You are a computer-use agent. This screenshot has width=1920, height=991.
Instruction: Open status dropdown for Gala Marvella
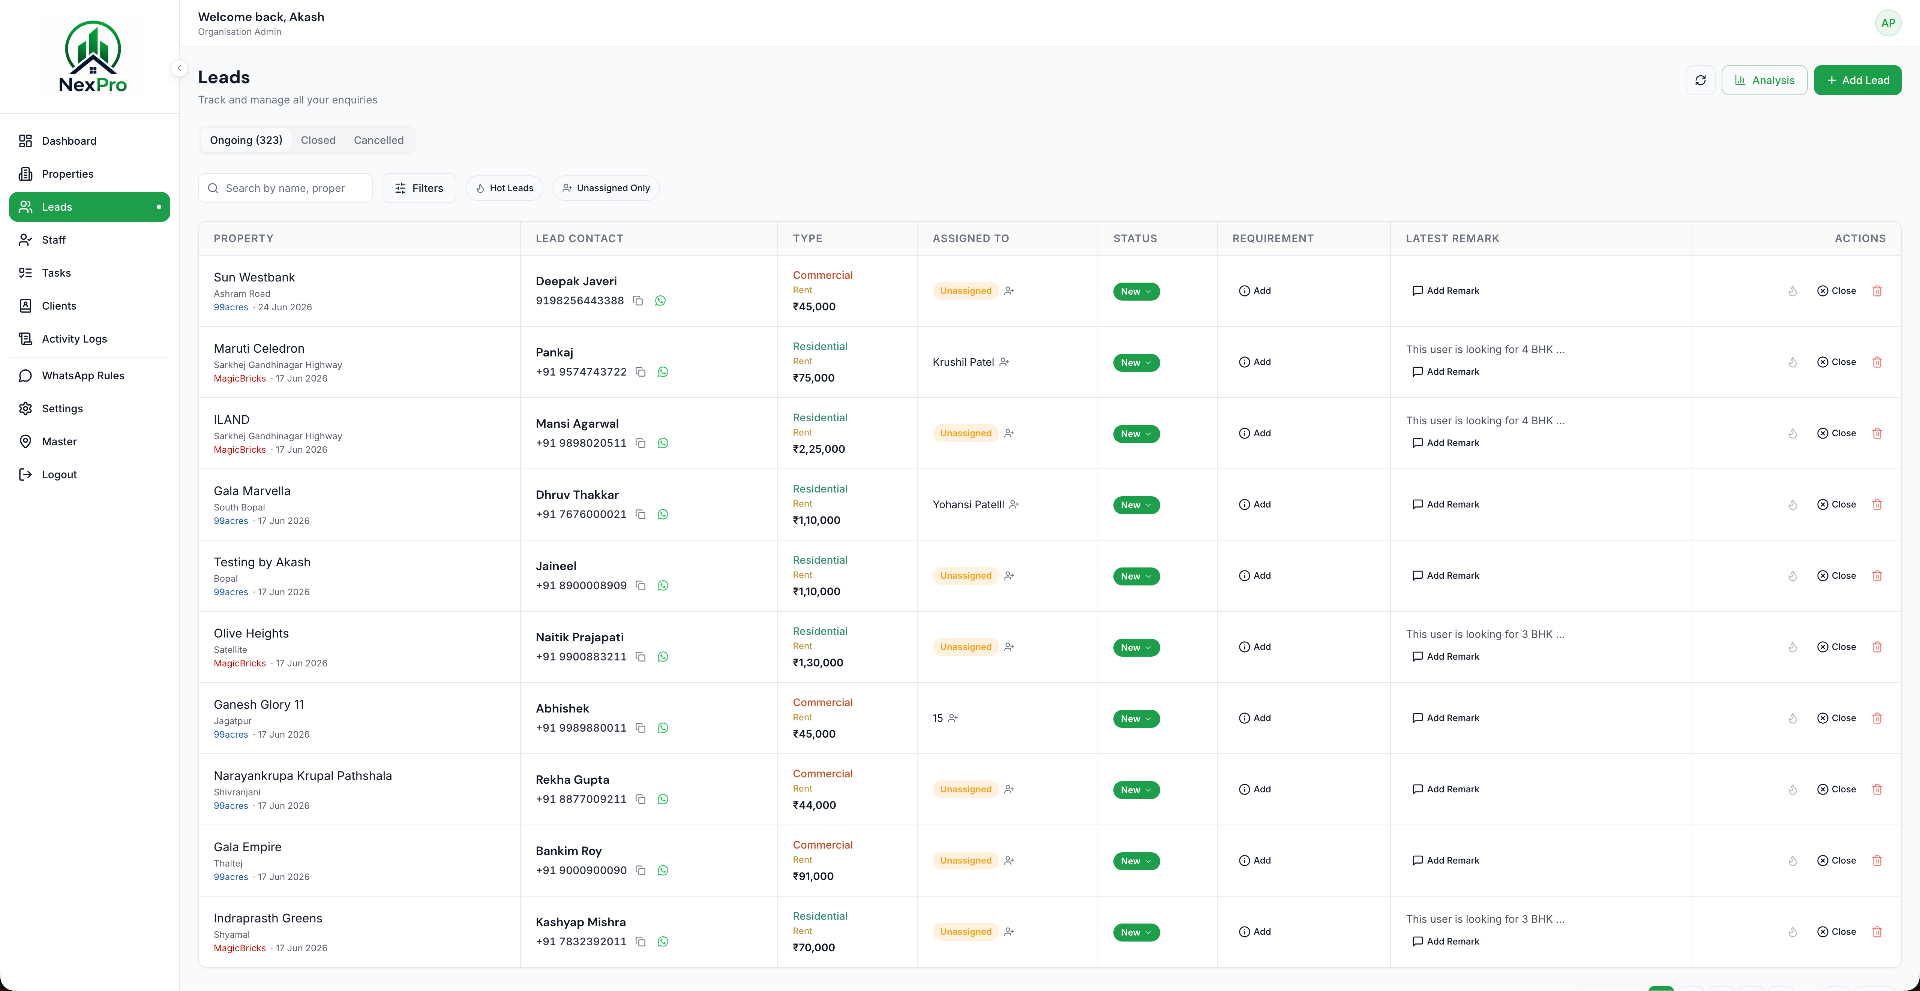click(x=1136, y=505)
